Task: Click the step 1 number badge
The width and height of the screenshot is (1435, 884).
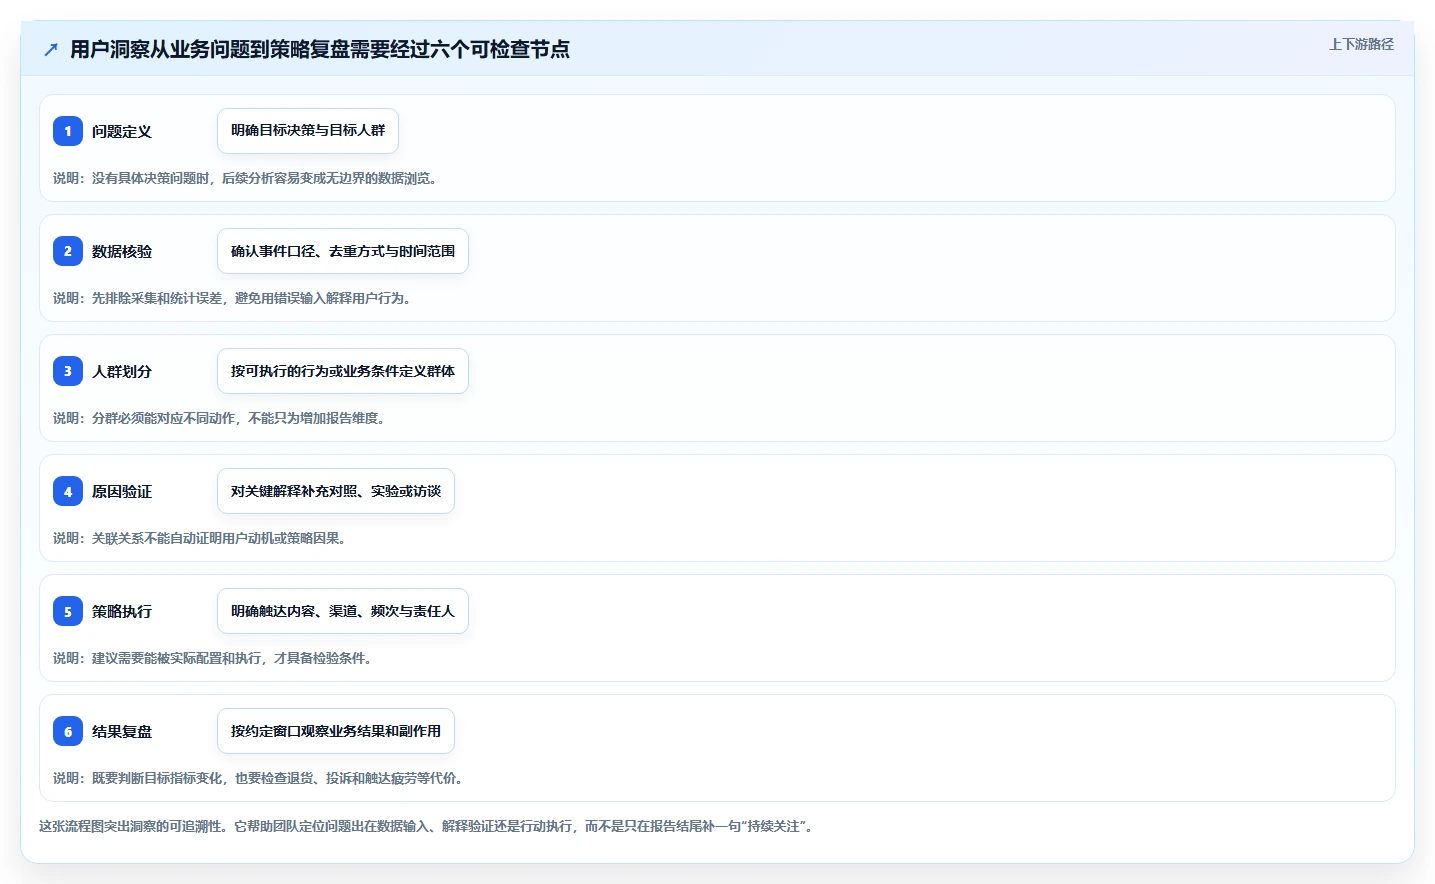Action: click(68, 131)
